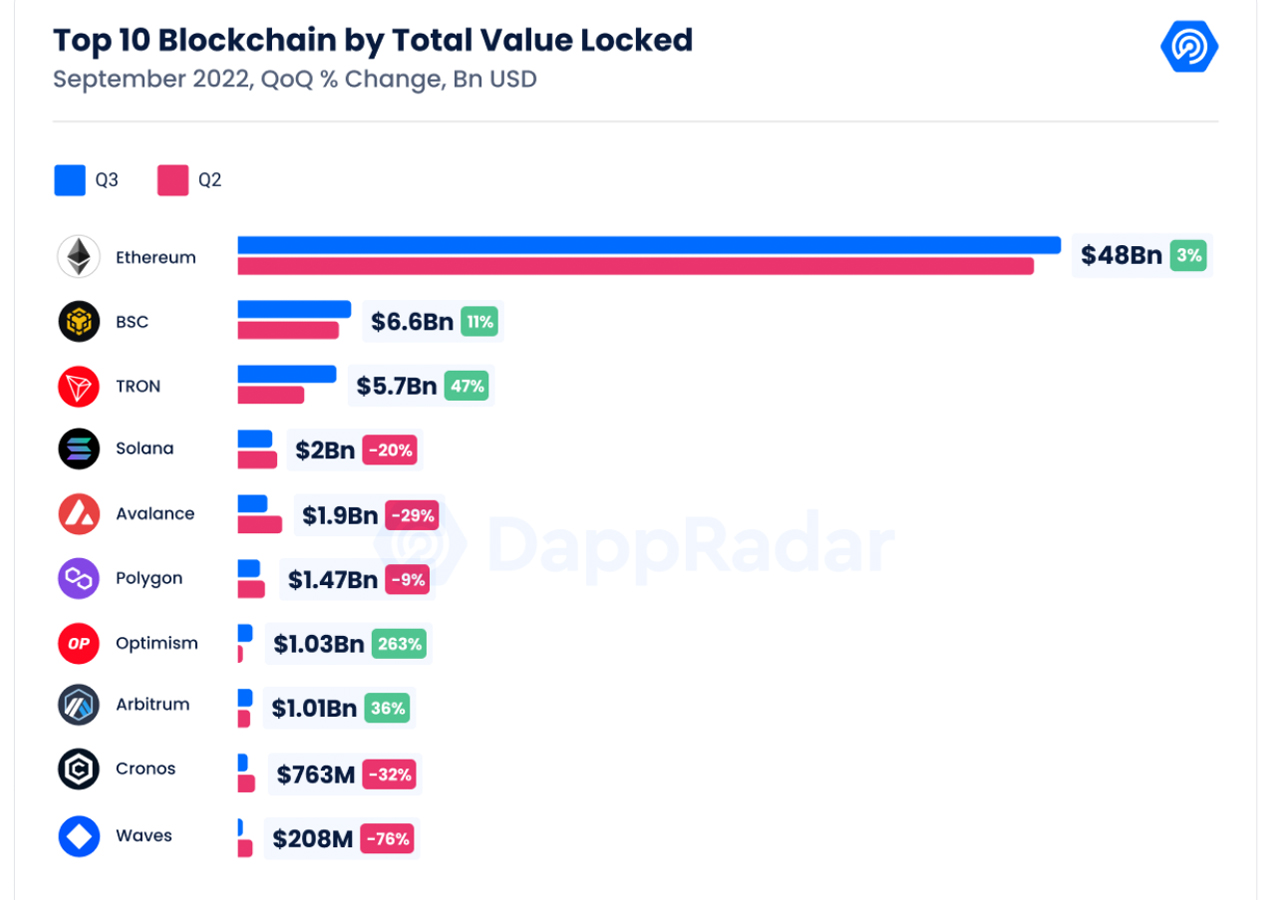Viewport: 1280px width, 900px height.
Task: Click the red TRON icon
Action: (x=78, y=386)
